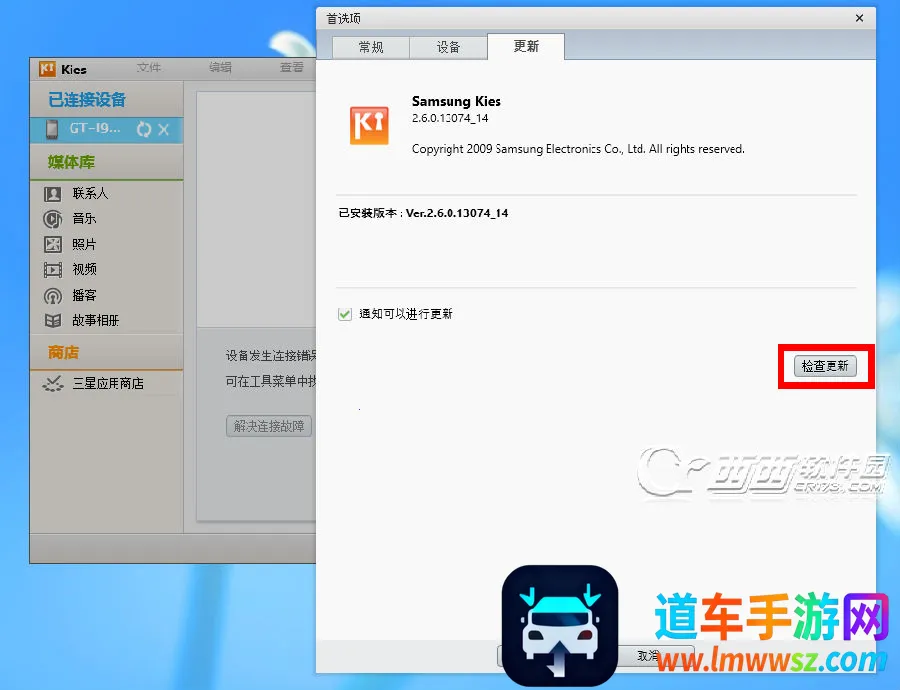Open the Music (音乐) library icon
The width and height of the screenshot is (900, 690).
pyautogui.click(x=53, y=219)
